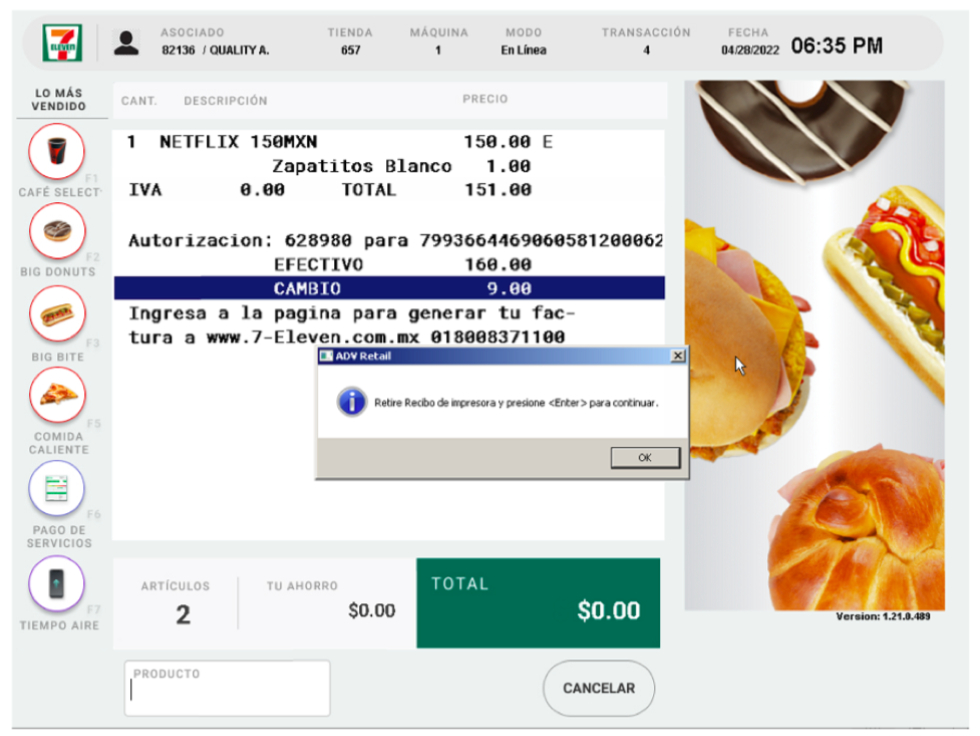This screenshot has width=980, height=736.
Task: Close the ADV Retail dialog window
Action: (677, 356)
